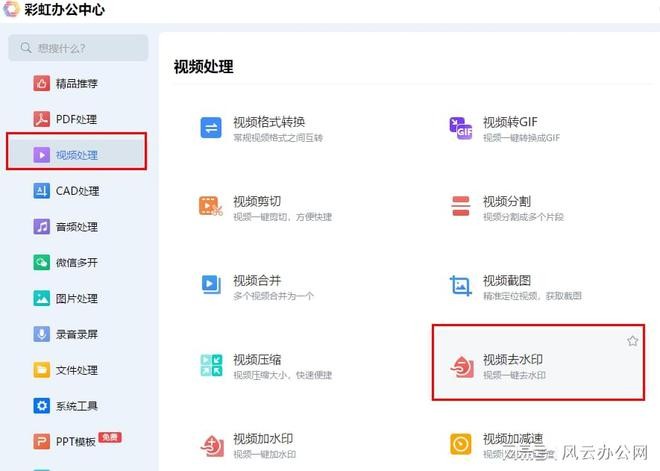The image size is (660, 471).
Task: Click the 系统工具 gear icon
Action: click(x=41, y=406)
